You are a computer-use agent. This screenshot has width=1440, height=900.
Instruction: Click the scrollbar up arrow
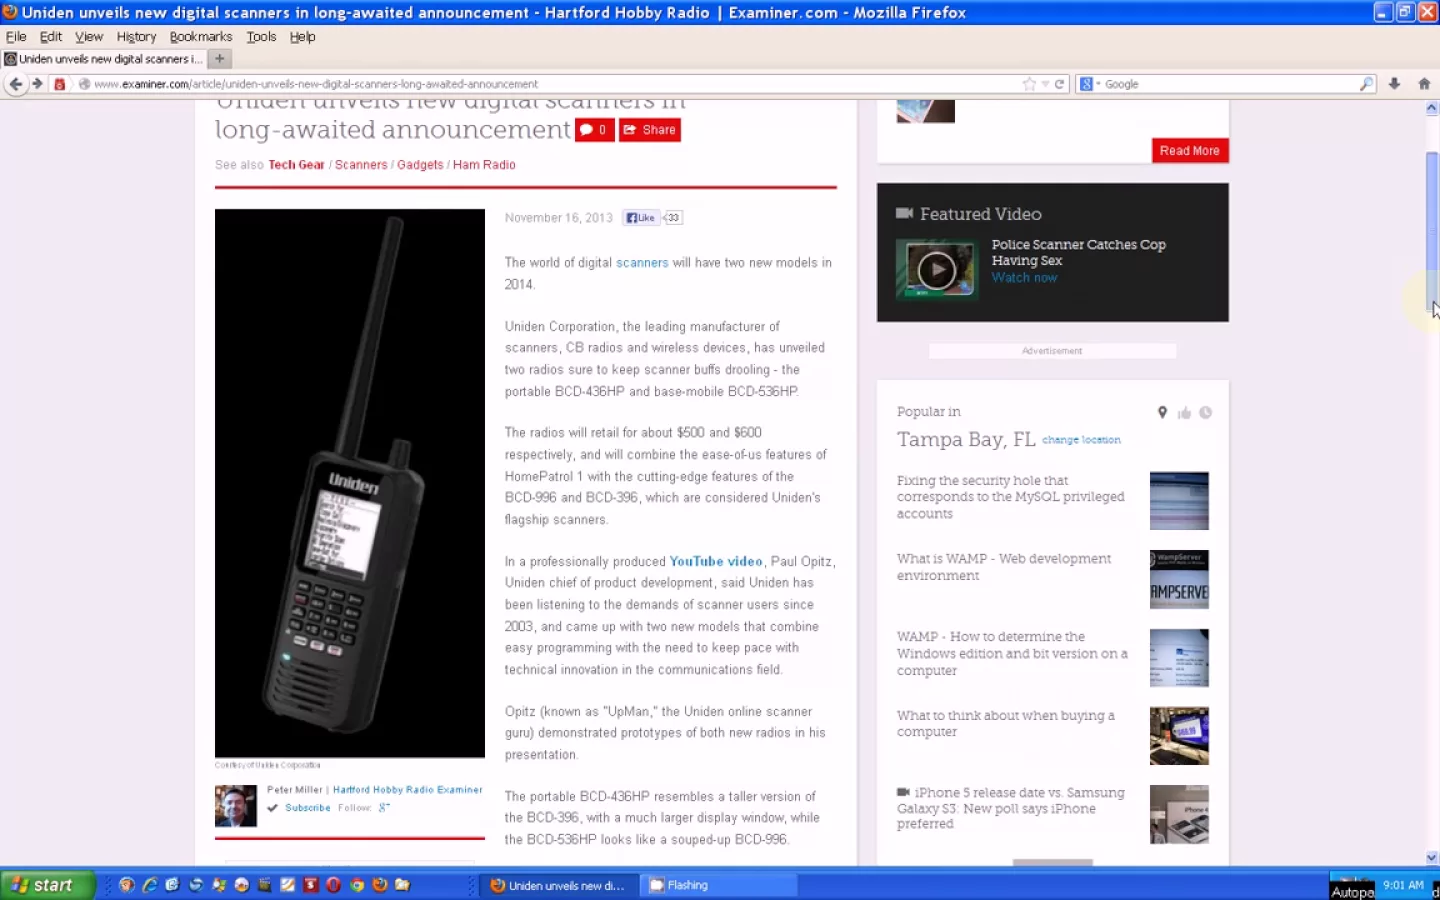(1432, 107)
